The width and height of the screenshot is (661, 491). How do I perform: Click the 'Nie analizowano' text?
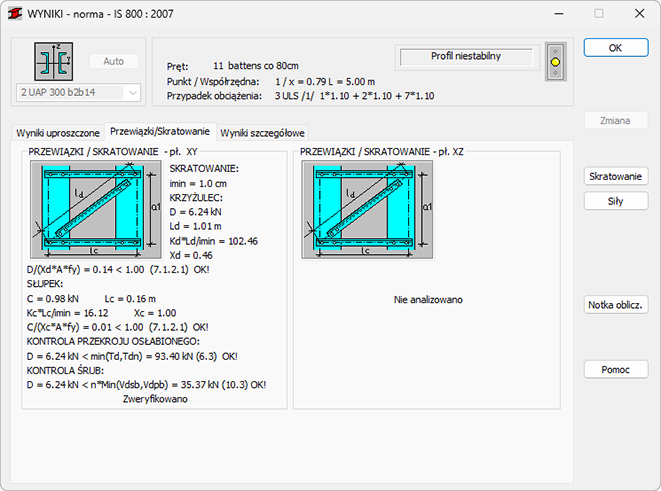428,300
